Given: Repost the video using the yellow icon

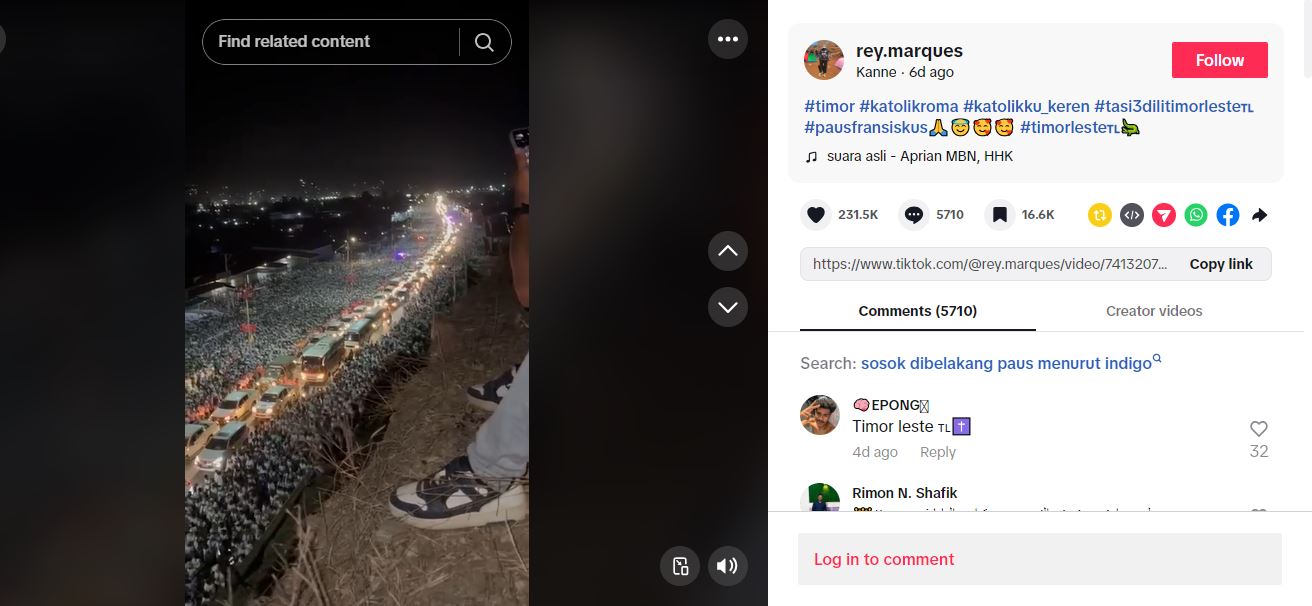Looking at the screenshot, I should coord(1100,215).
